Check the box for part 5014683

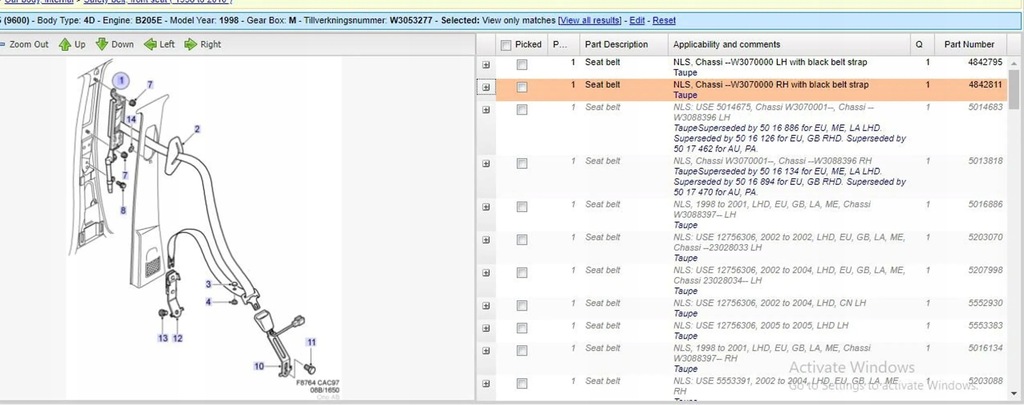(x=522, y=110)
